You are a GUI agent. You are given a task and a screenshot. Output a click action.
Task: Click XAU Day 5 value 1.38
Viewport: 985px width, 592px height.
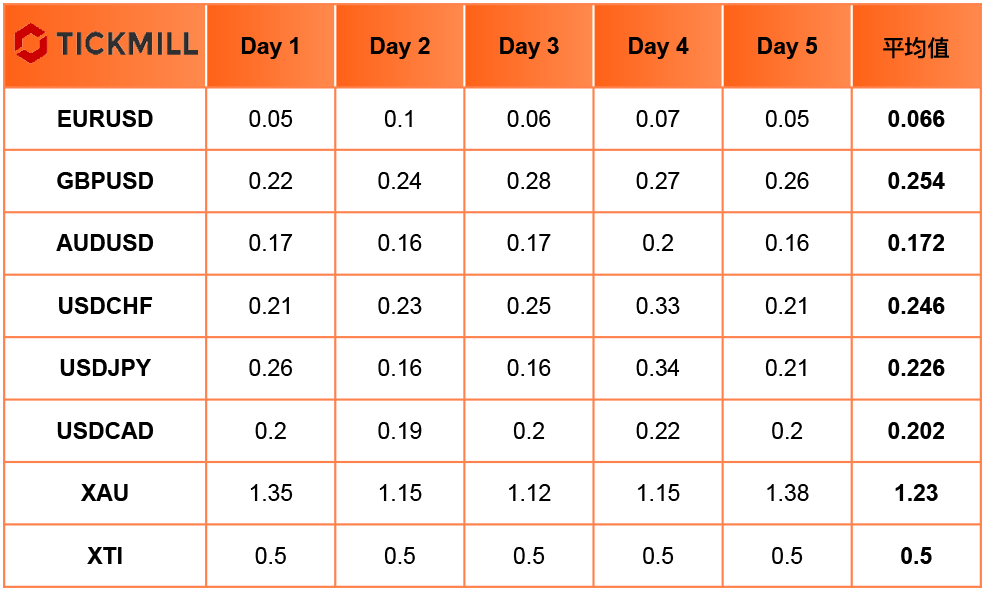(786, 493)
